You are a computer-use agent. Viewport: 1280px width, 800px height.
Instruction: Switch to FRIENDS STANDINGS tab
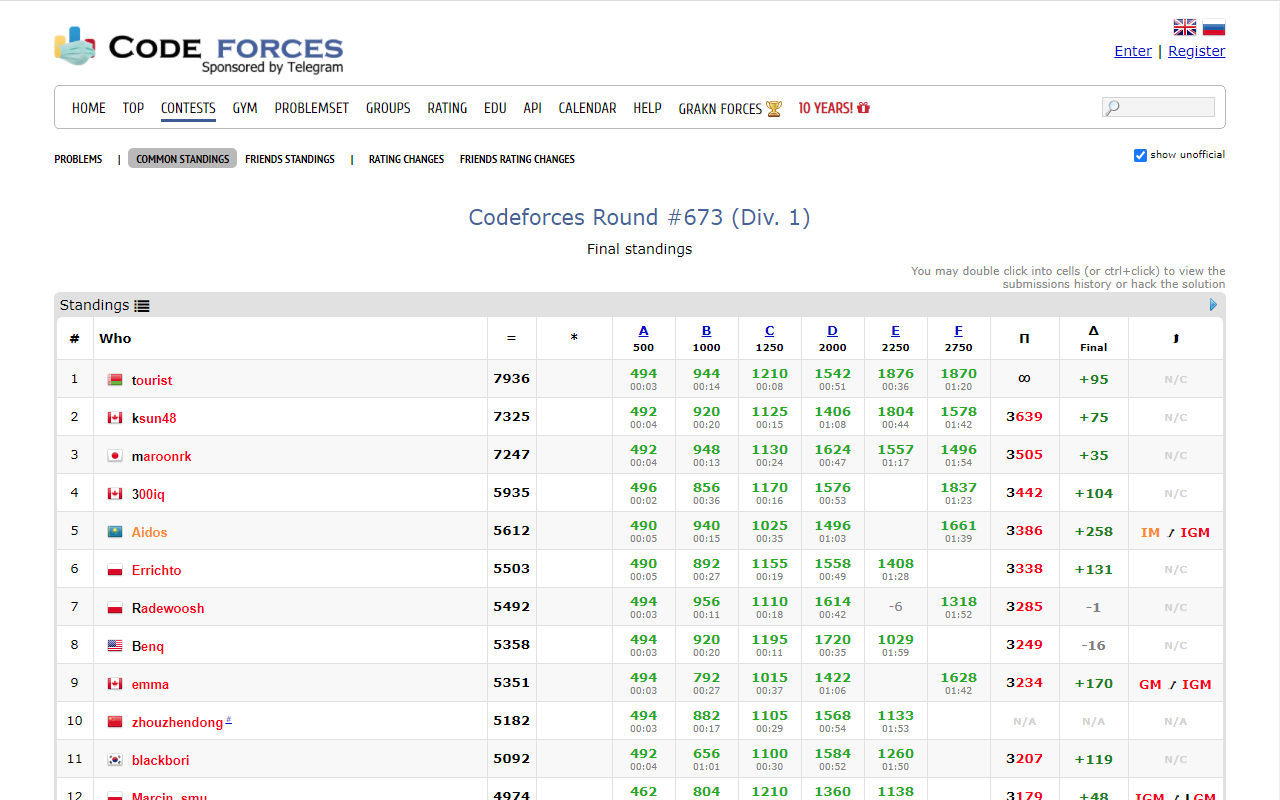290,159
